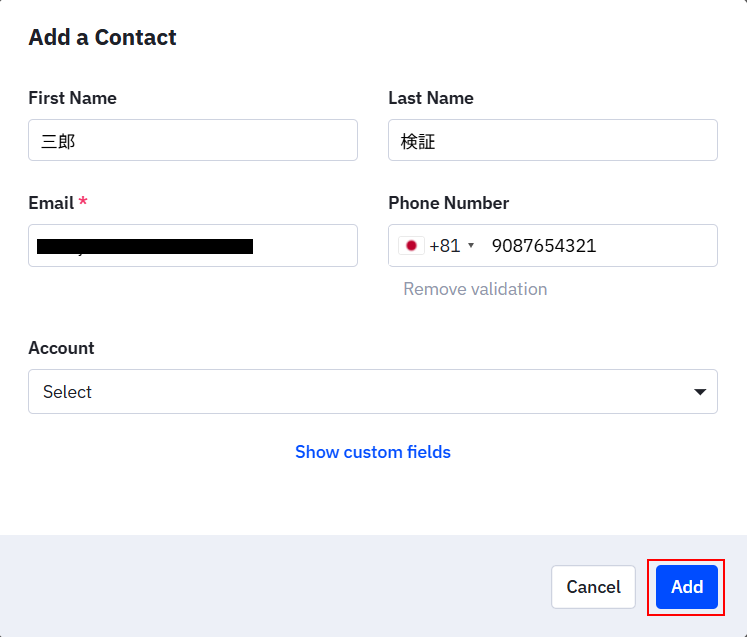
Task: Focus the Last Name input field
Action: click(x=553, y=140)
